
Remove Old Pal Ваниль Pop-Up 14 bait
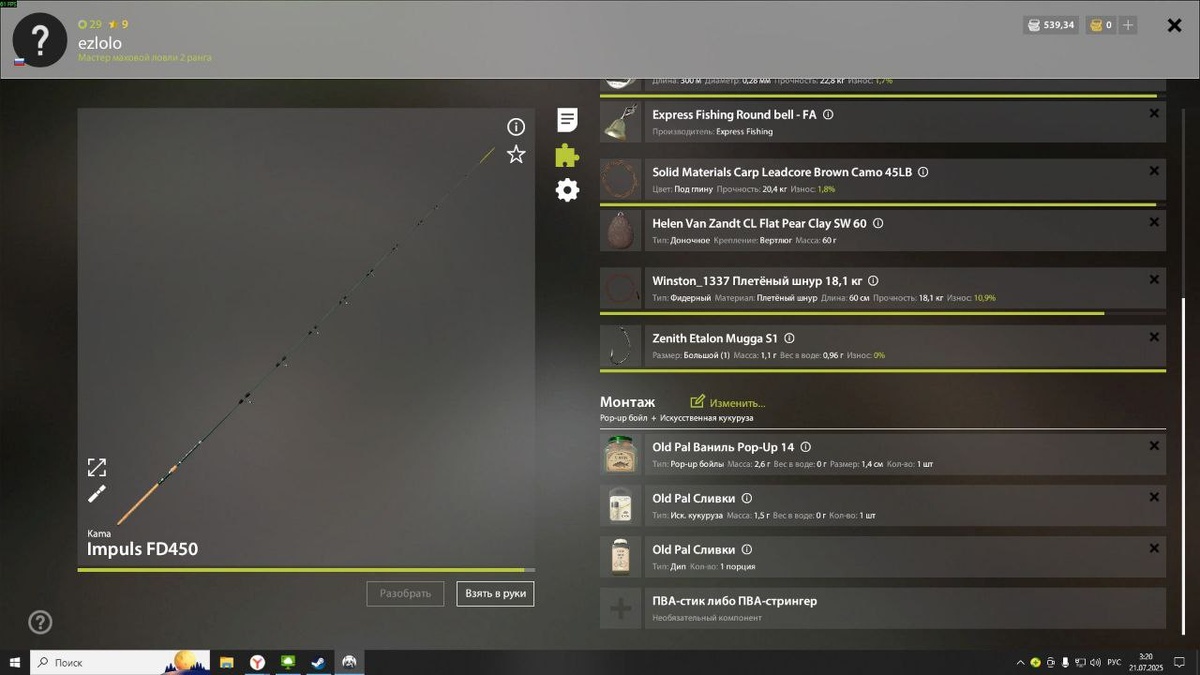[1154, 446]
